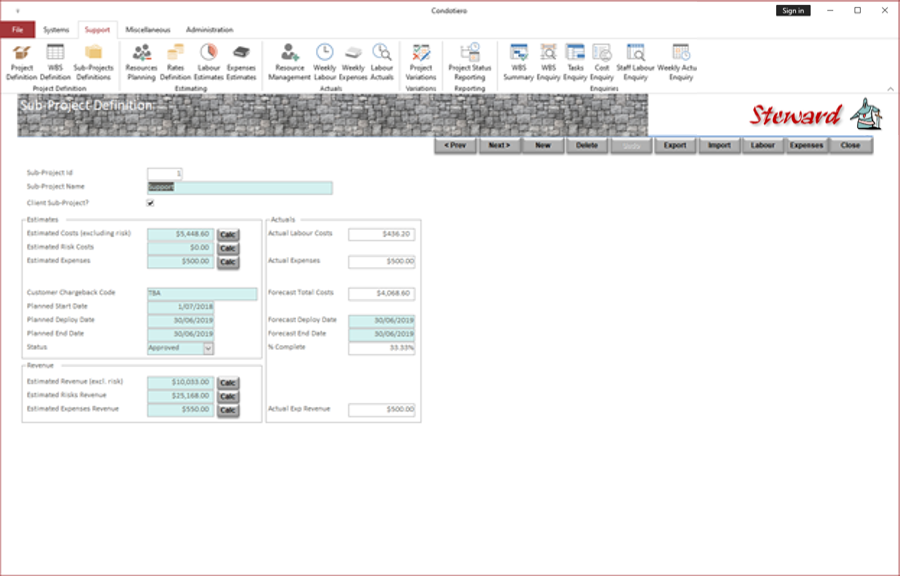Click the Forecast Deploy Date field
This screenshot has width=900, height=576.
[x=382, y=321]
